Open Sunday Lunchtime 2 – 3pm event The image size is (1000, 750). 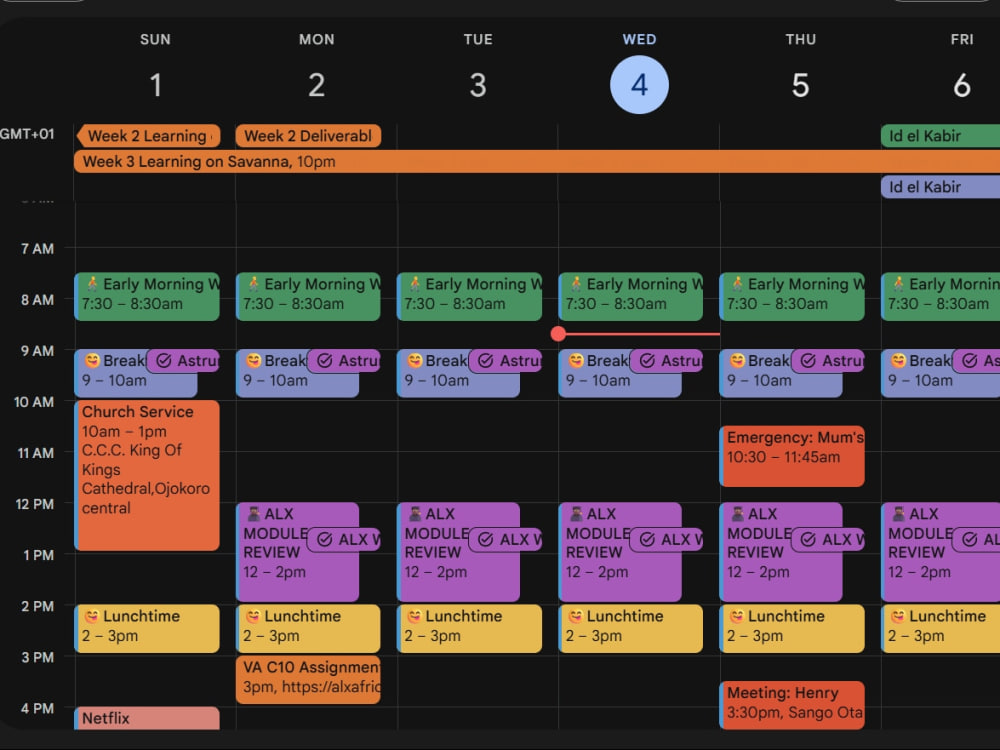click(x=147, y=628)
